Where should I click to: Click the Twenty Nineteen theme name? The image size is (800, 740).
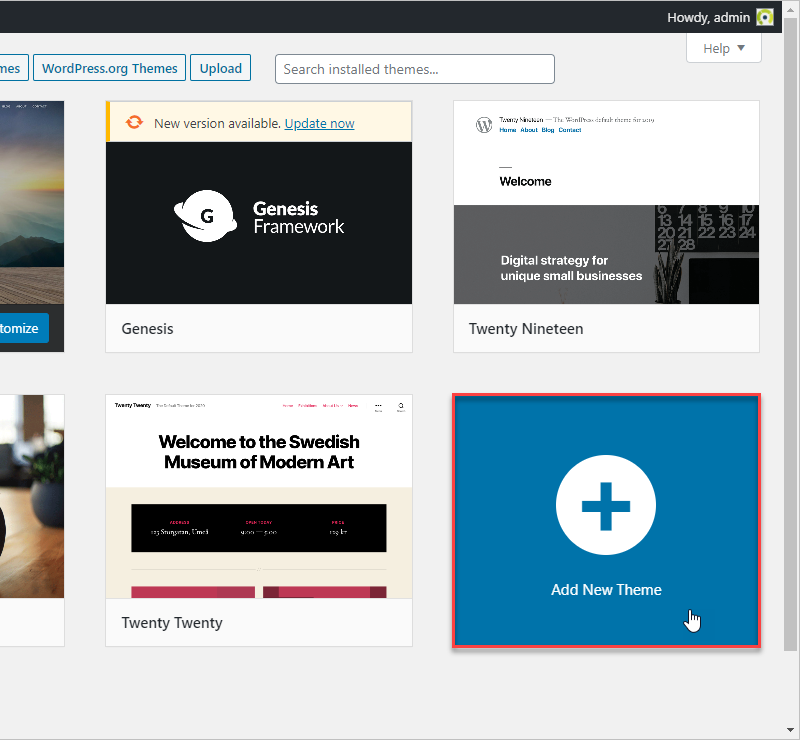pos(526,329)
